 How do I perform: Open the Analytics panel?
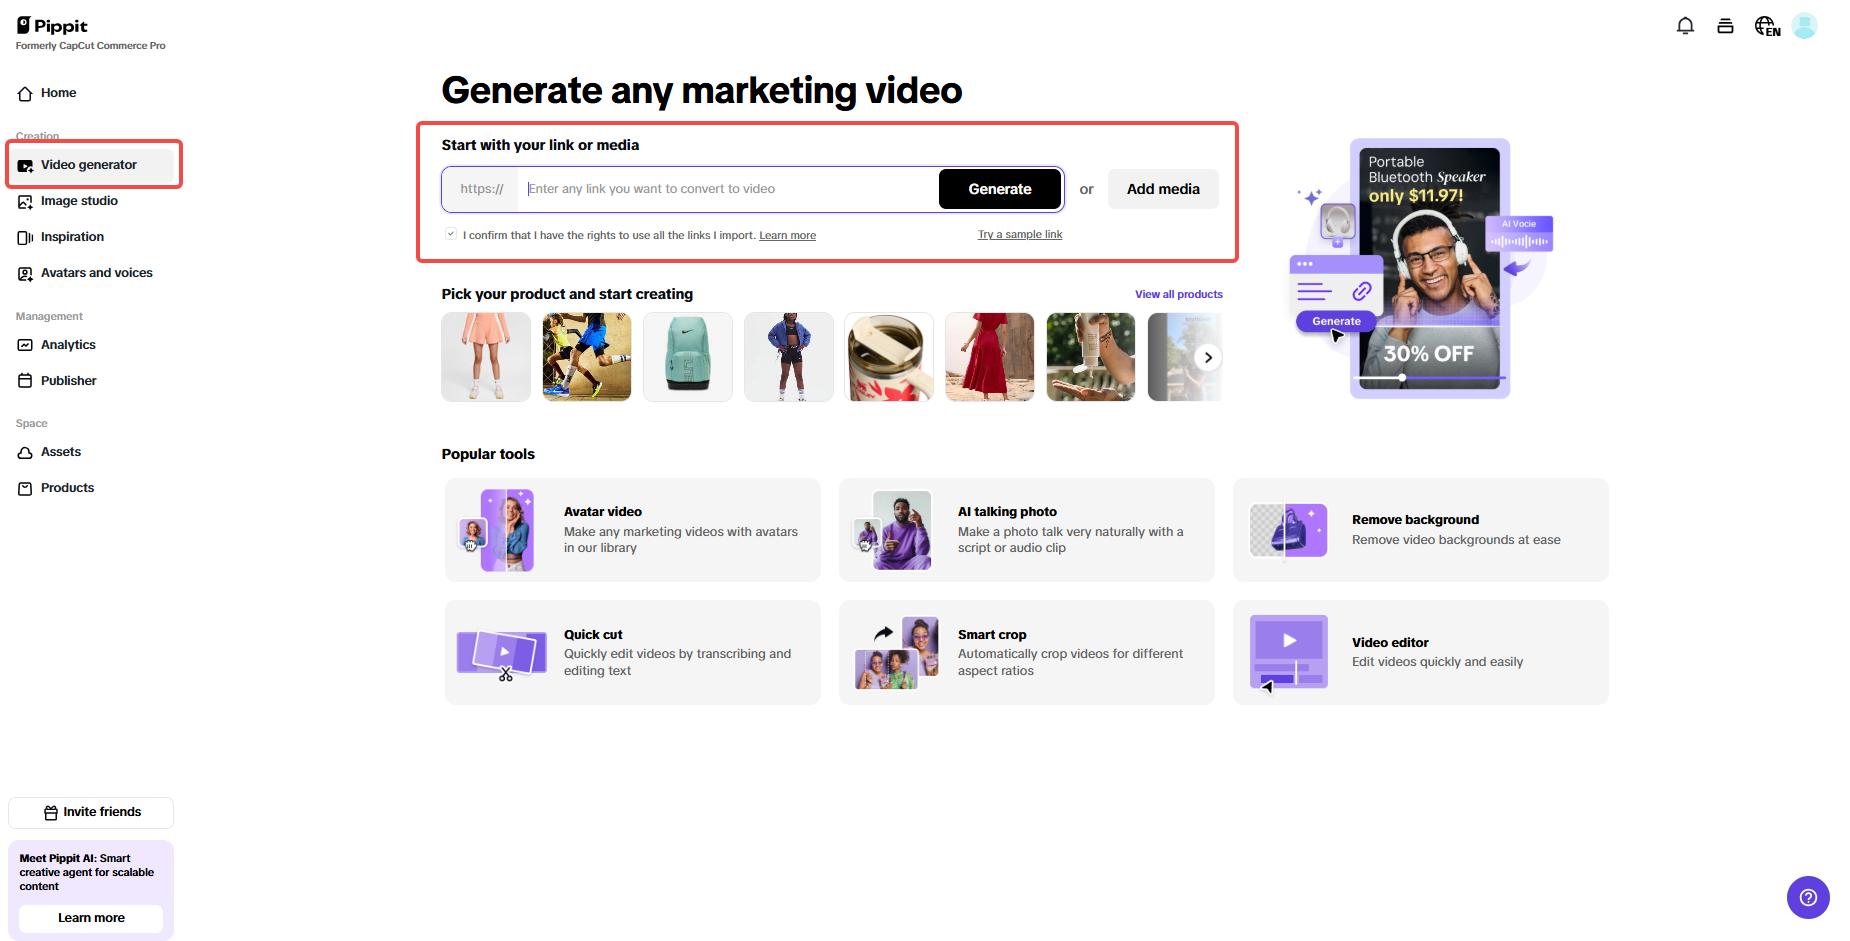click(68, 344)
